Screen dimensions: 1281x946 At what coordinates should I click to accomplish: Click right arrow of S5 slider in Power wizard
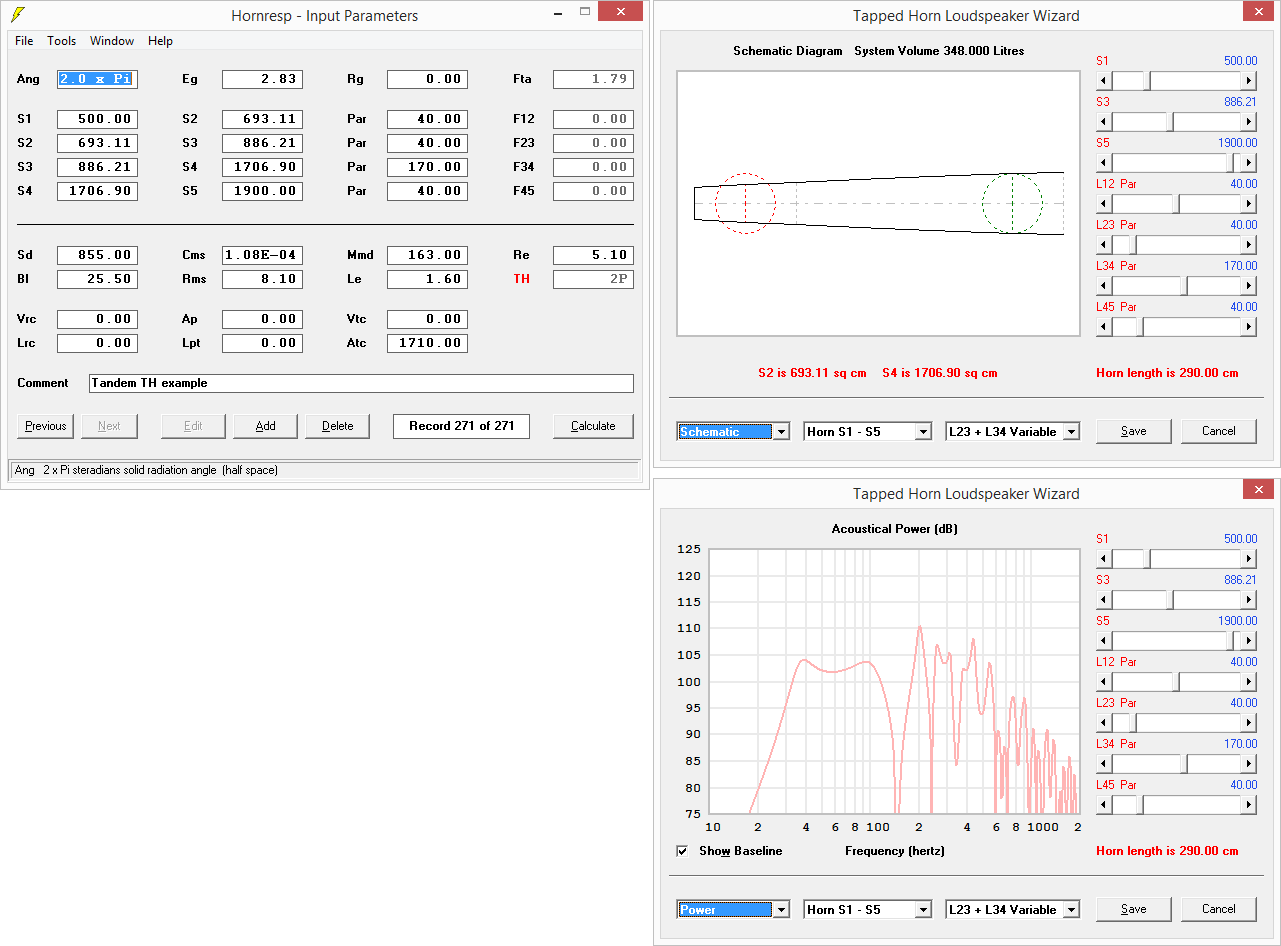(x=1249, y=641)
